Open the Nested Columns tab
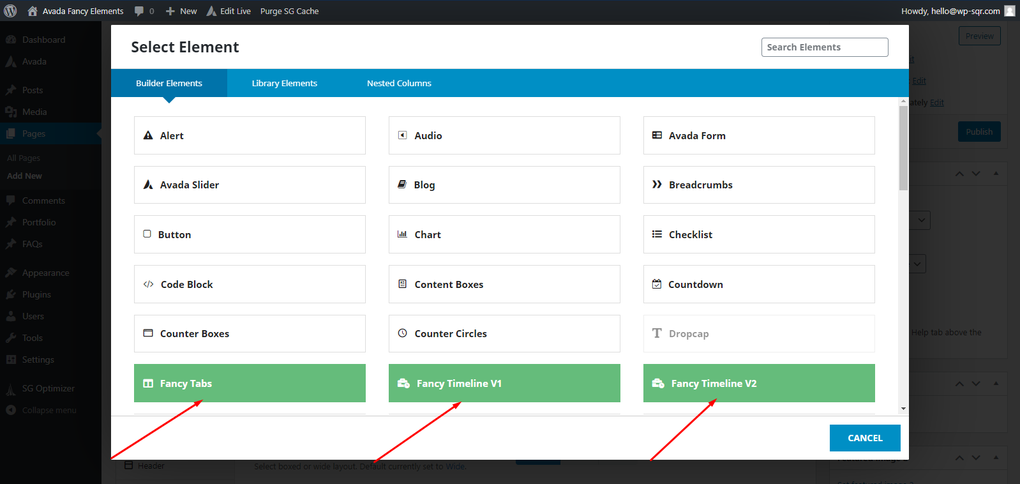 click(x=399, y=83)
